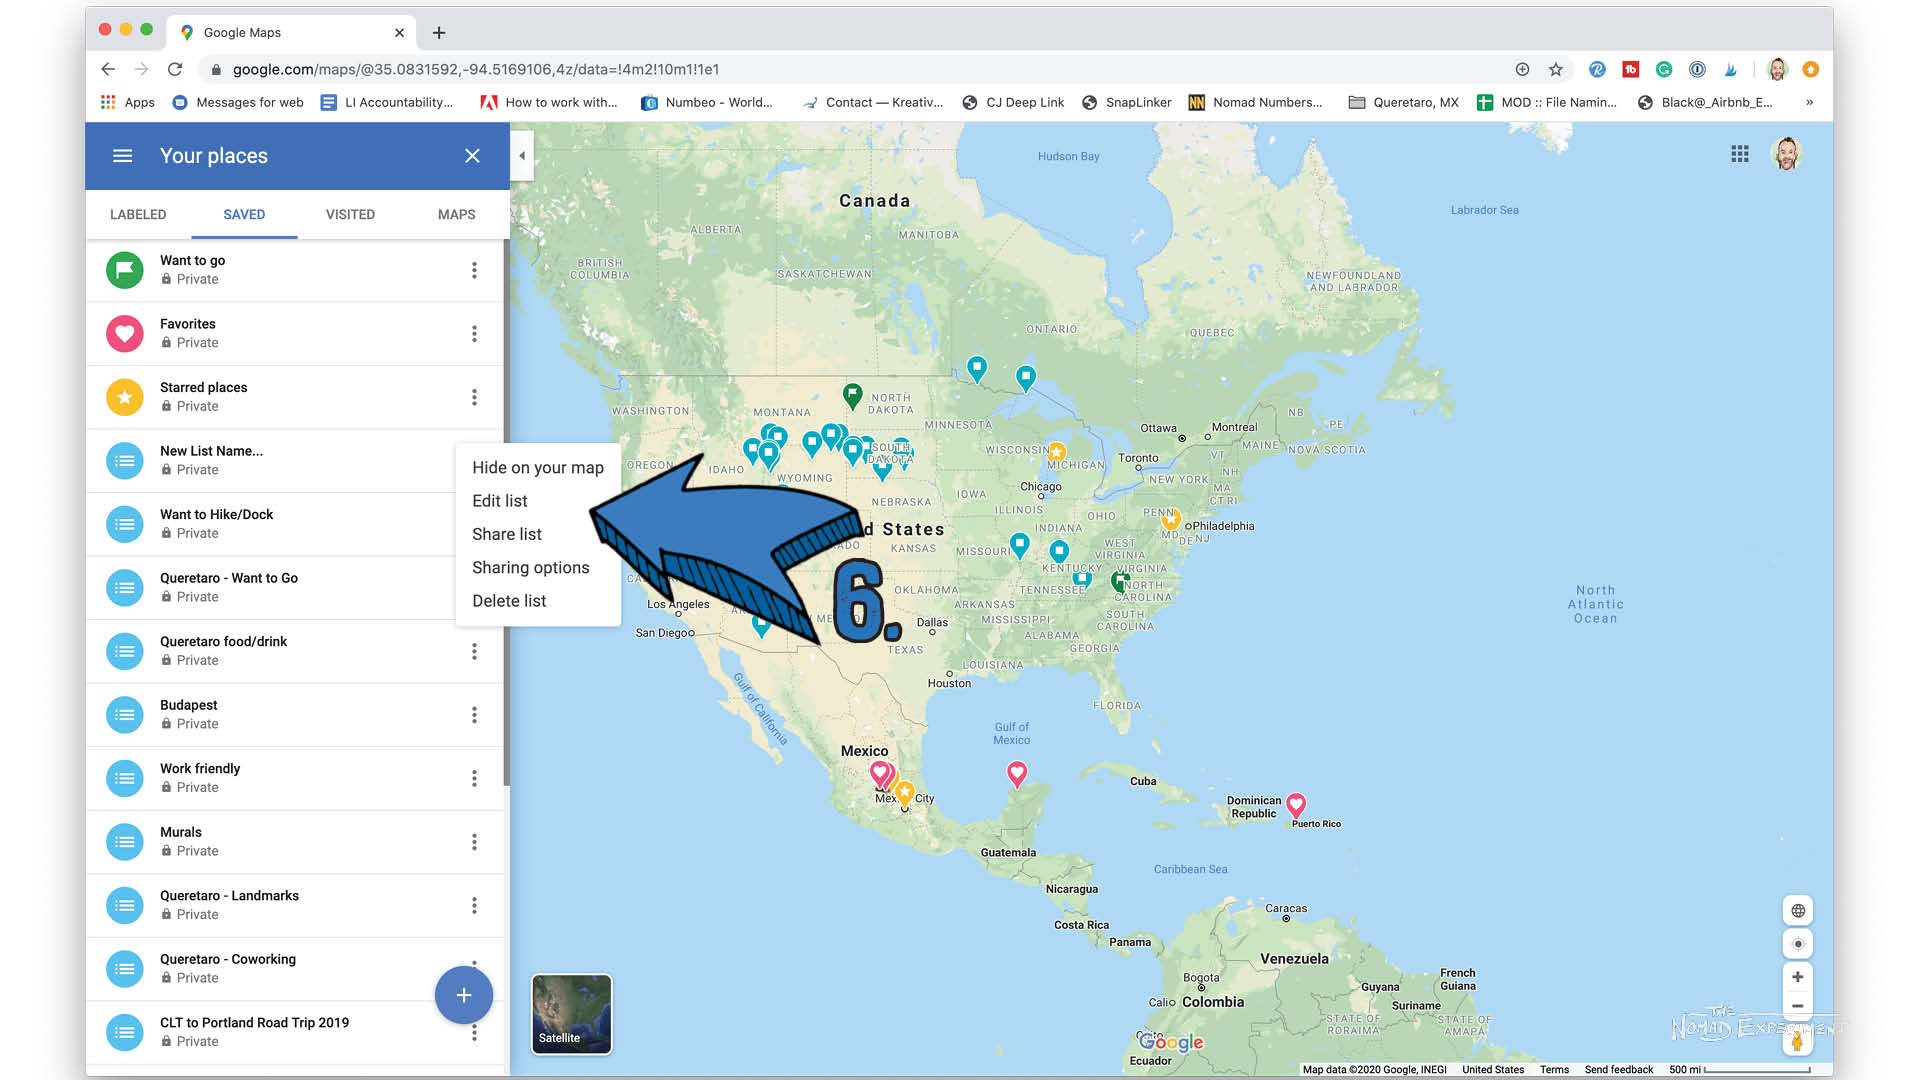Viewport: 1920px width, 1080px height.
Task: Click the 1Password extension icon
Action: pyautogui.click(x=1697, y=69)
